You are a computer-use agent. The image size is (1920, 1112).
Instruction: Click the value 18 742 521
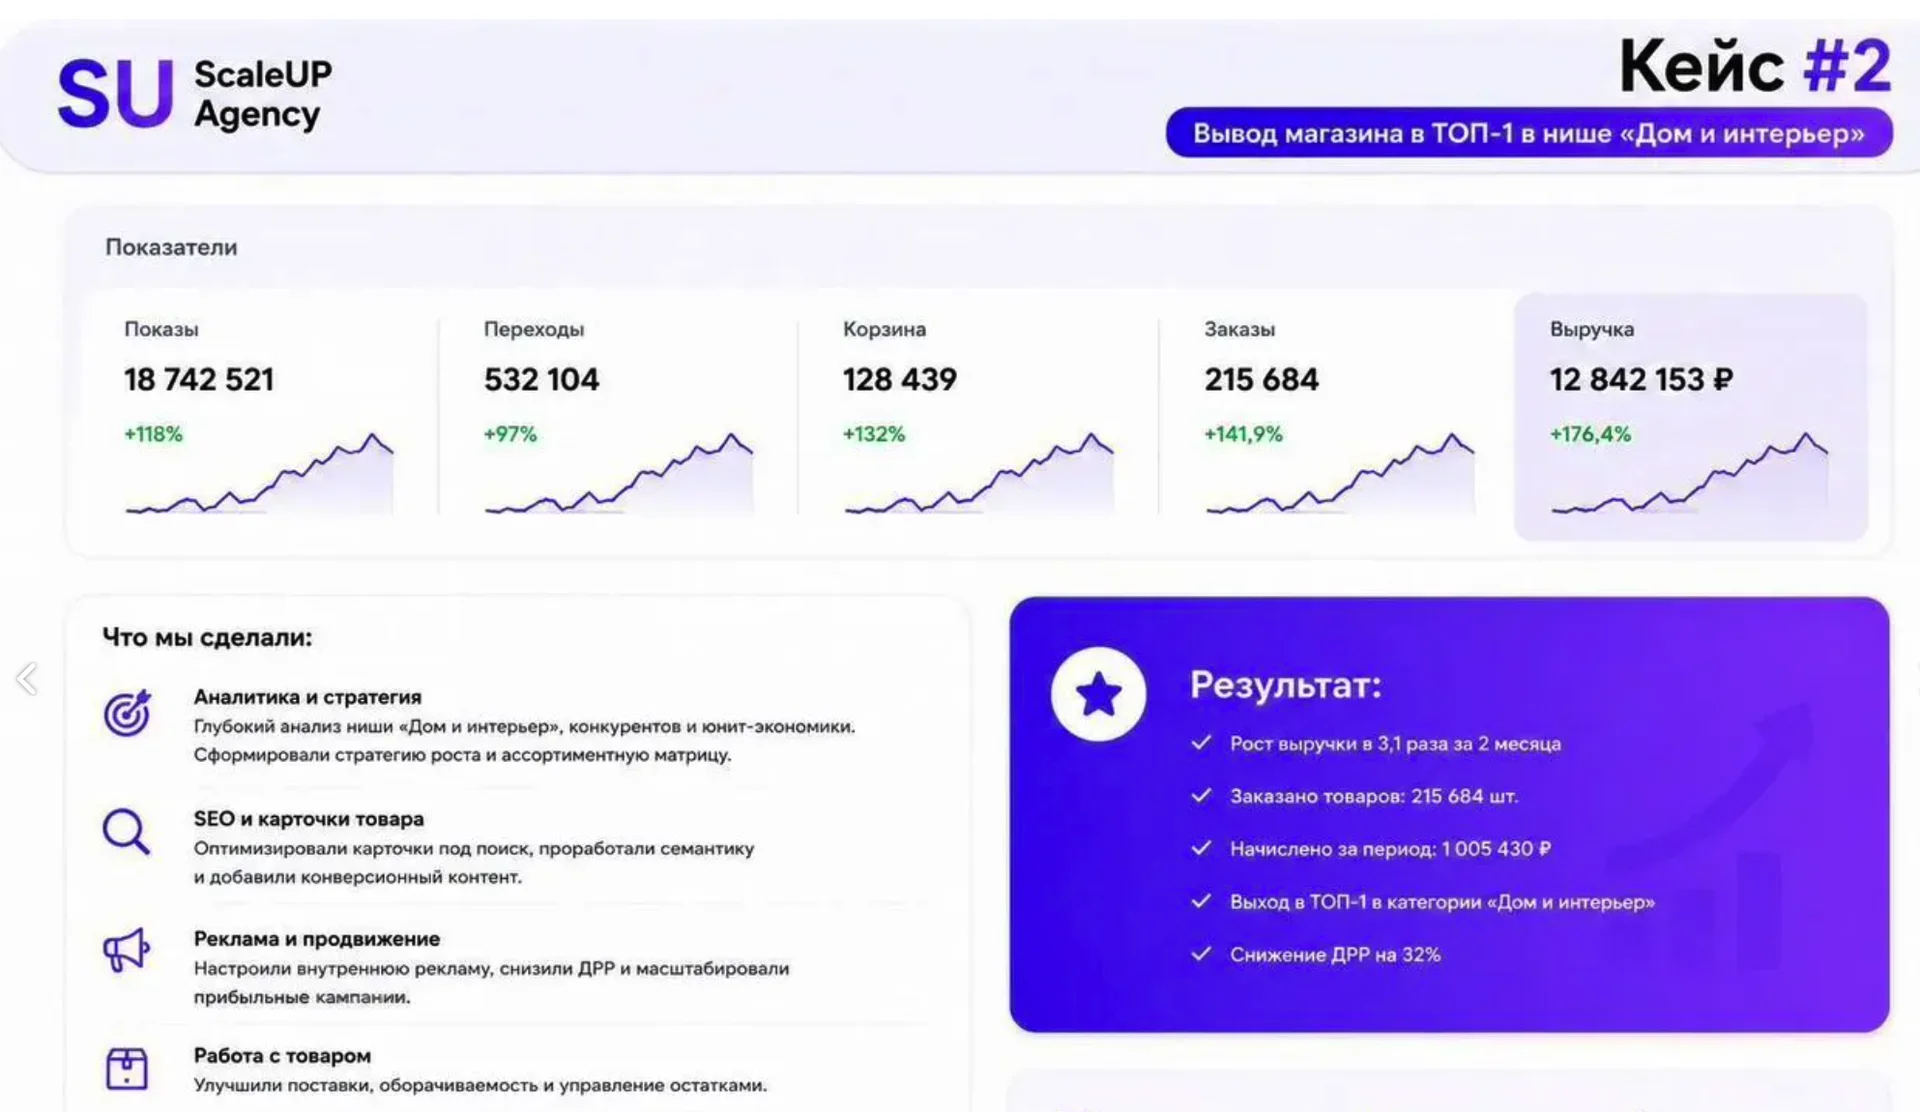[198, 380]
